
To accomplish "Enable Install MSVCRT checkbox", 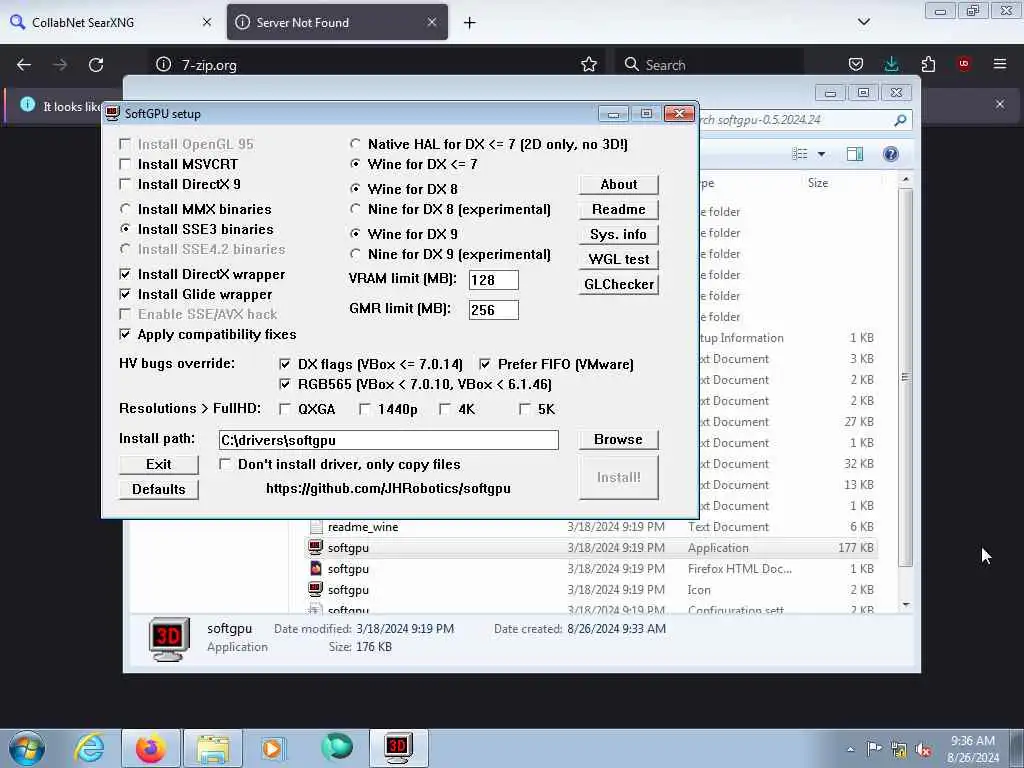I will pos(125,164).
